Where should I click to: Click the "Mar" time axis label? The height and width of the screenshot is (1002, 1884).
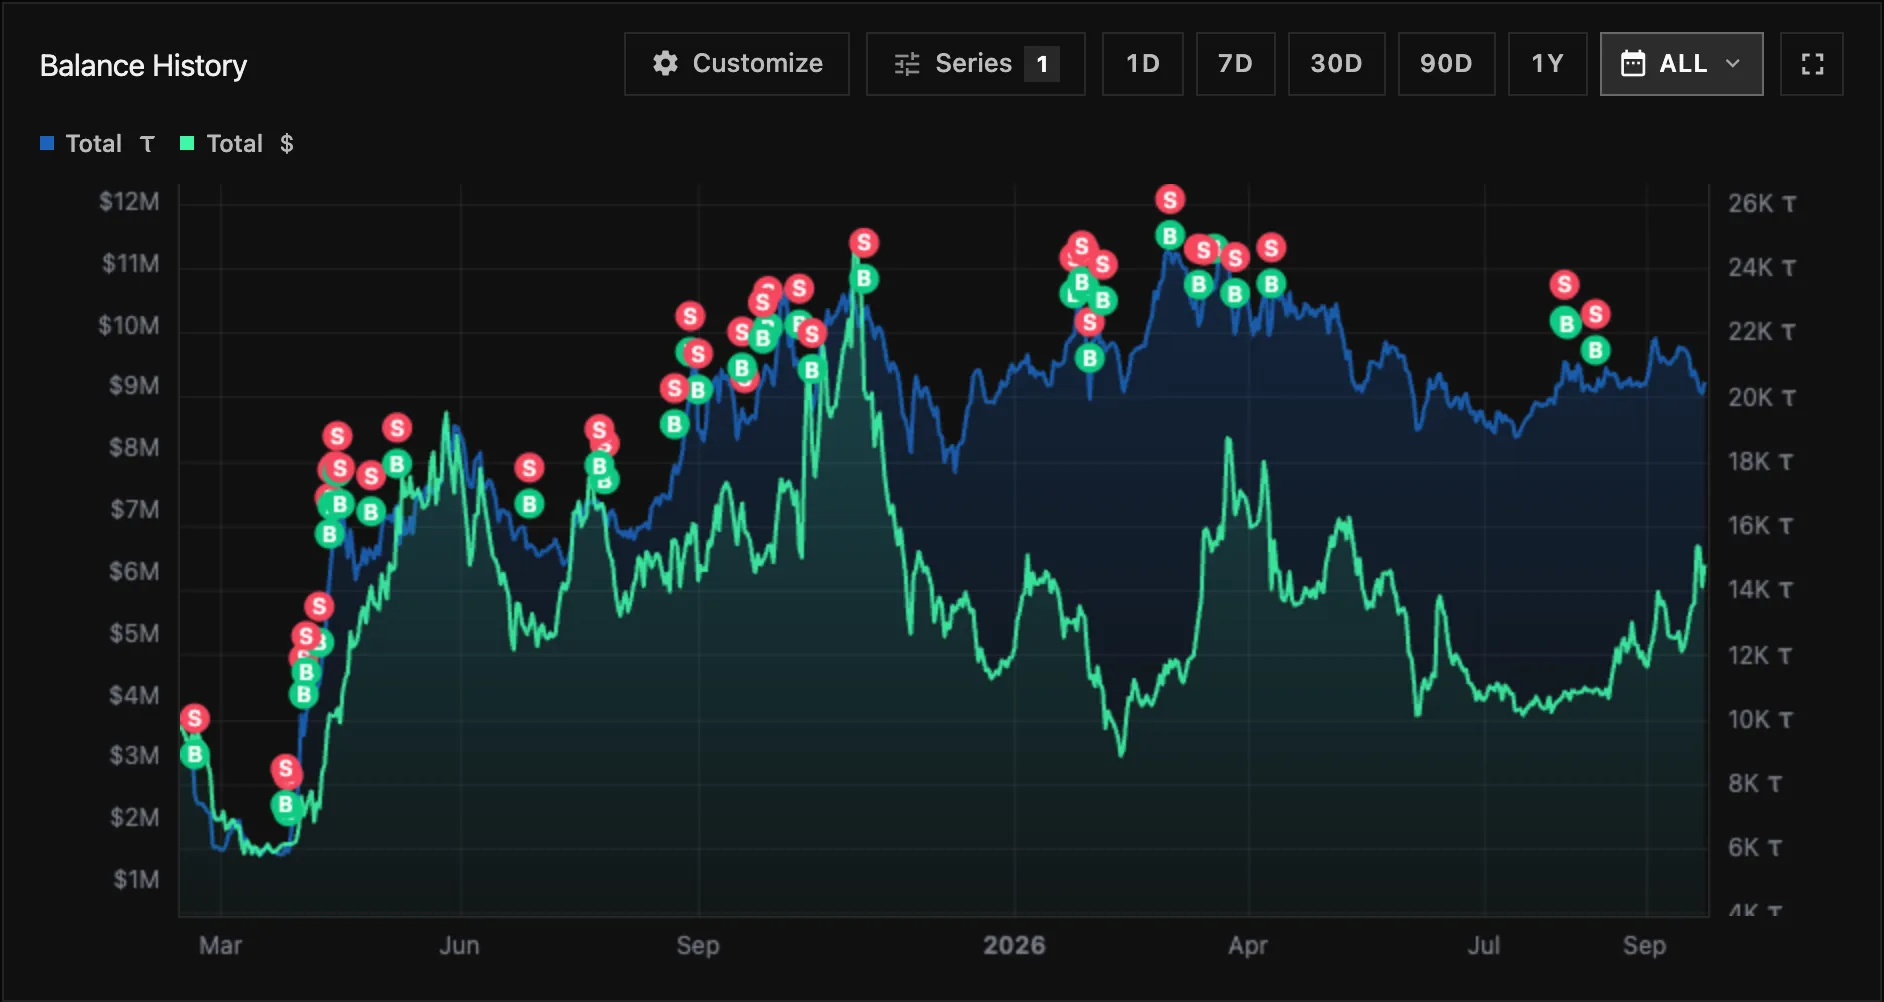[220, 945]
